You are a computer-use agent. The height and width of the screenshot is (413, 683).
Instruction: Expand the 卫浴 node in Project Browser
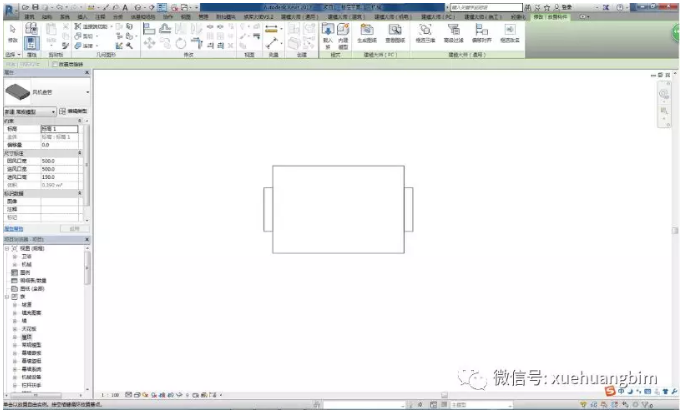point(14,257)
